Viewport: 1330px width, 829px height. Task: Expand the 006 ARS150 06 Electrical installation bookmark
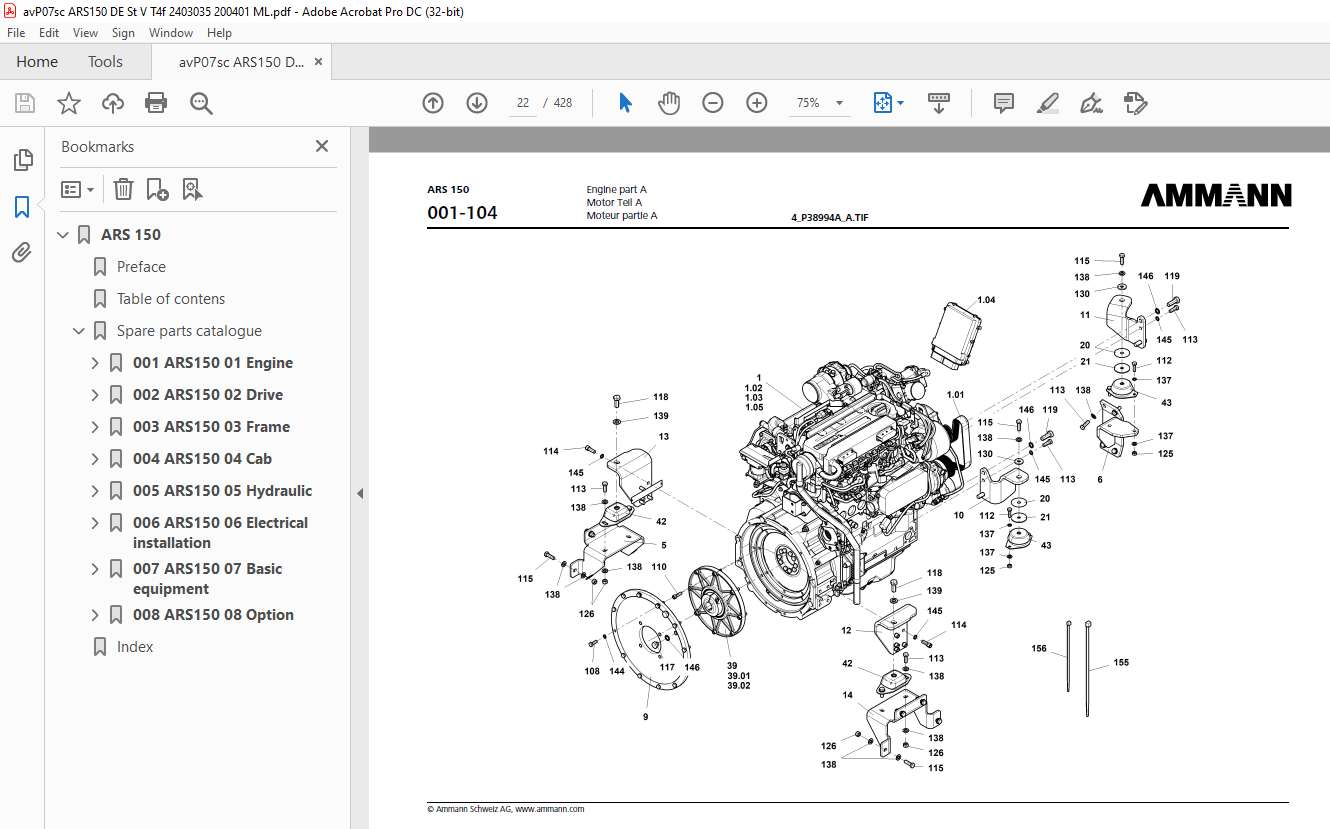[95, 523]
